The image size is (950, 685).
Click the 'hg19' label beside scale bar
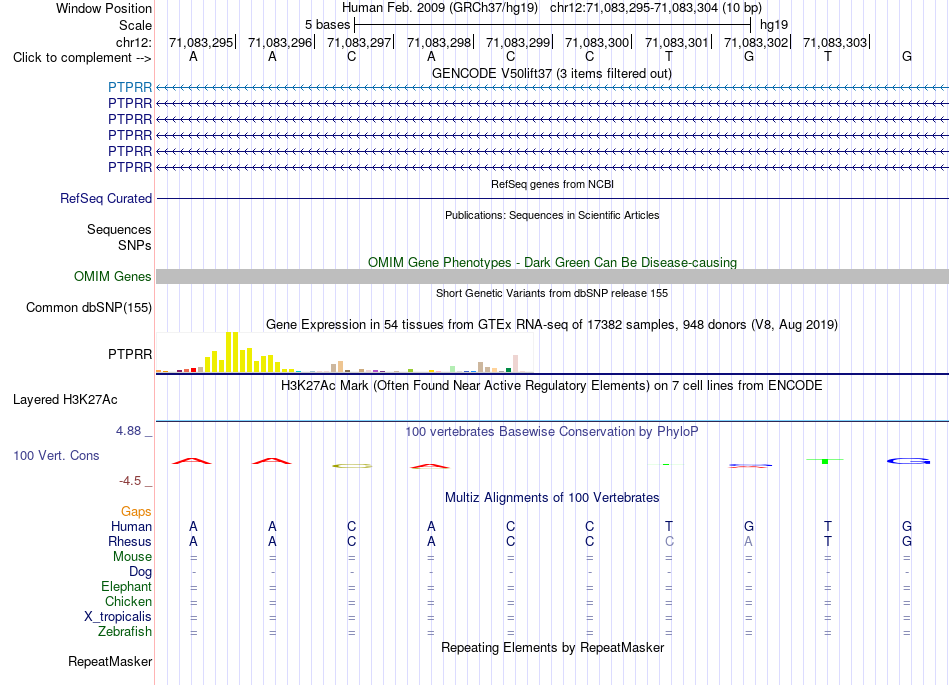[774, 25]
